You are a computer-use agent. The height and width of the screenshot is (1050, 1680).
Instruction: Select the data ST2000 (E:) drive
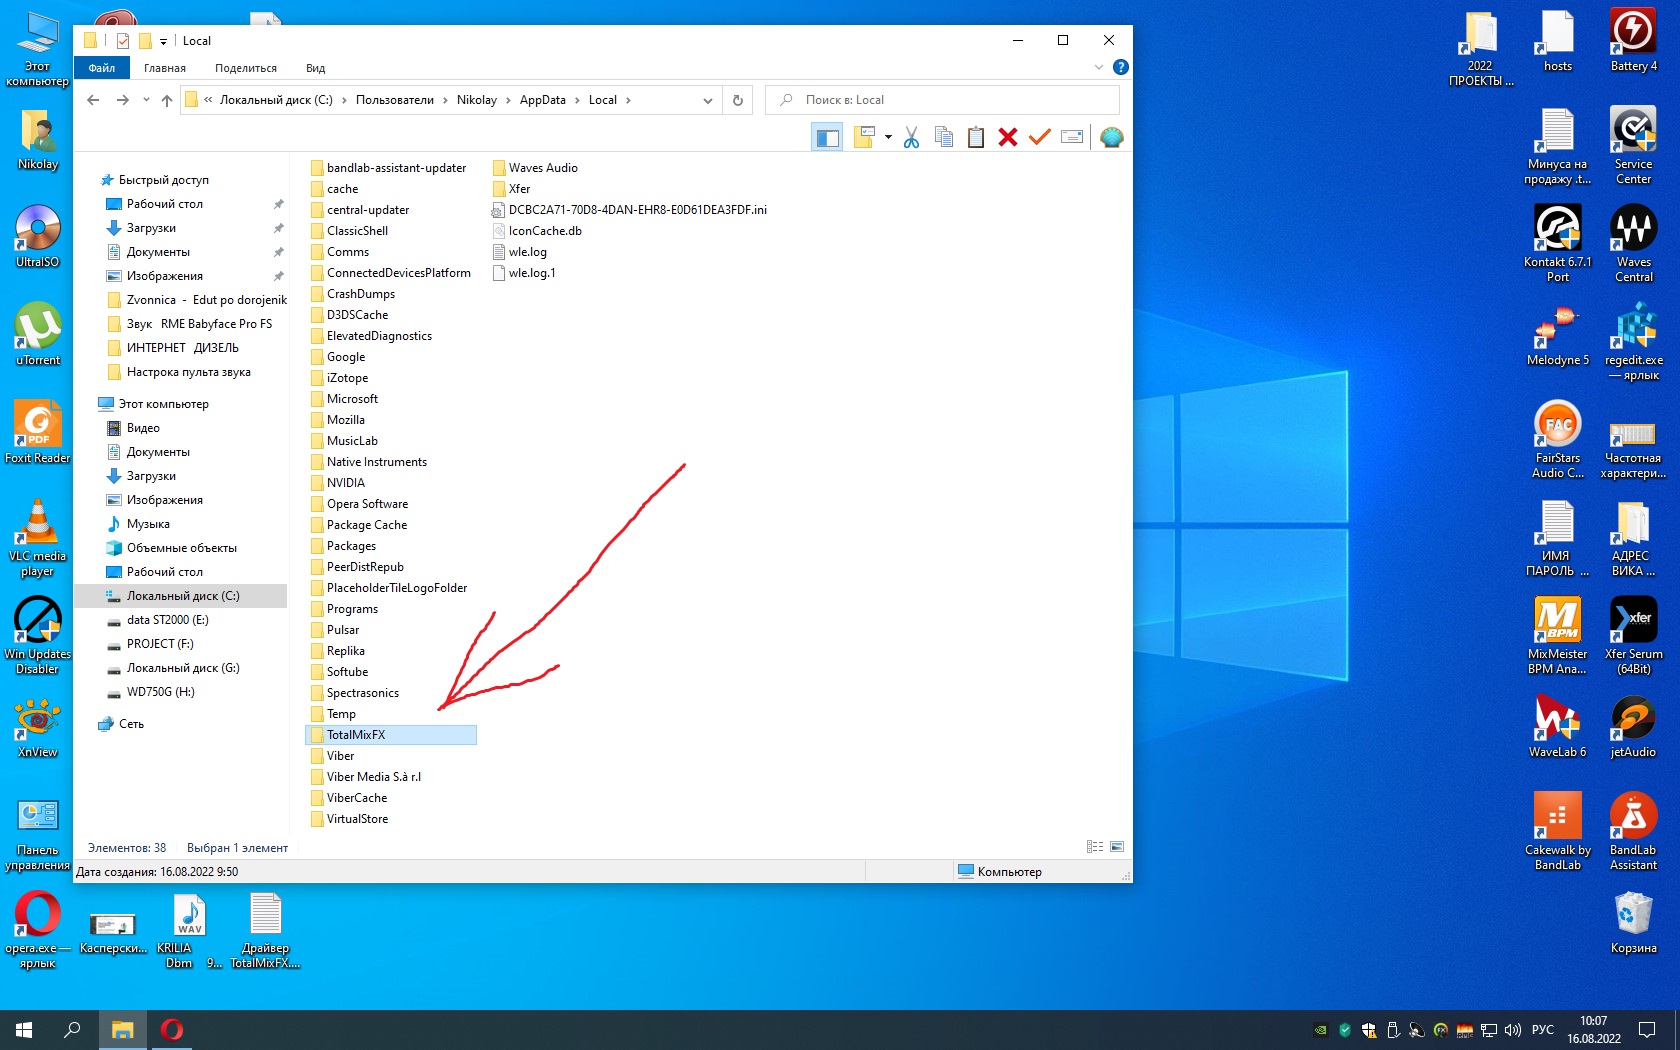click(167, 620)
